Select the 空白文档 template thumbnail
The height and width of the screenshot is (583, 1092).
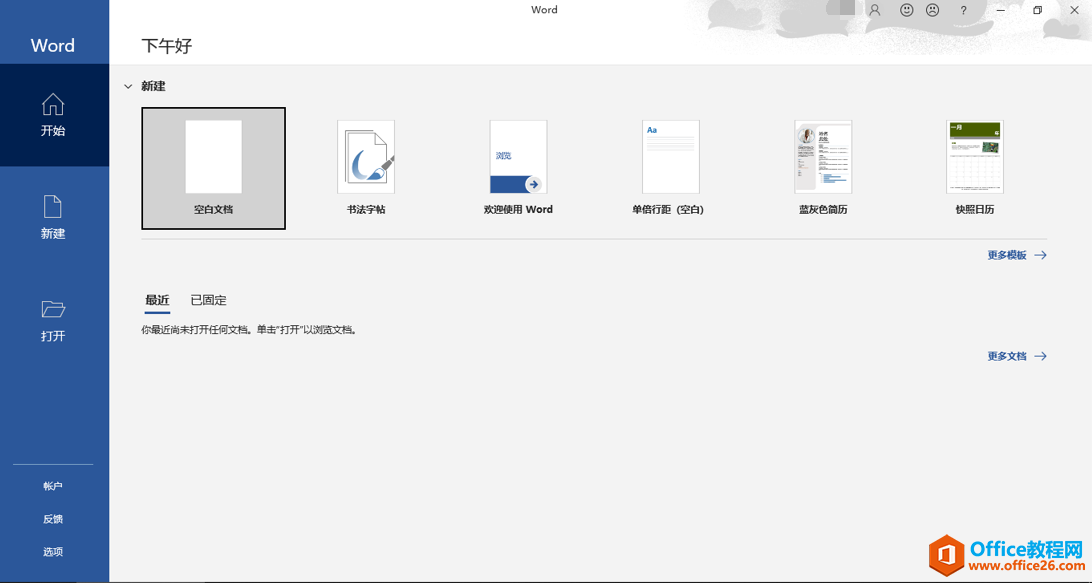(213, 158)
